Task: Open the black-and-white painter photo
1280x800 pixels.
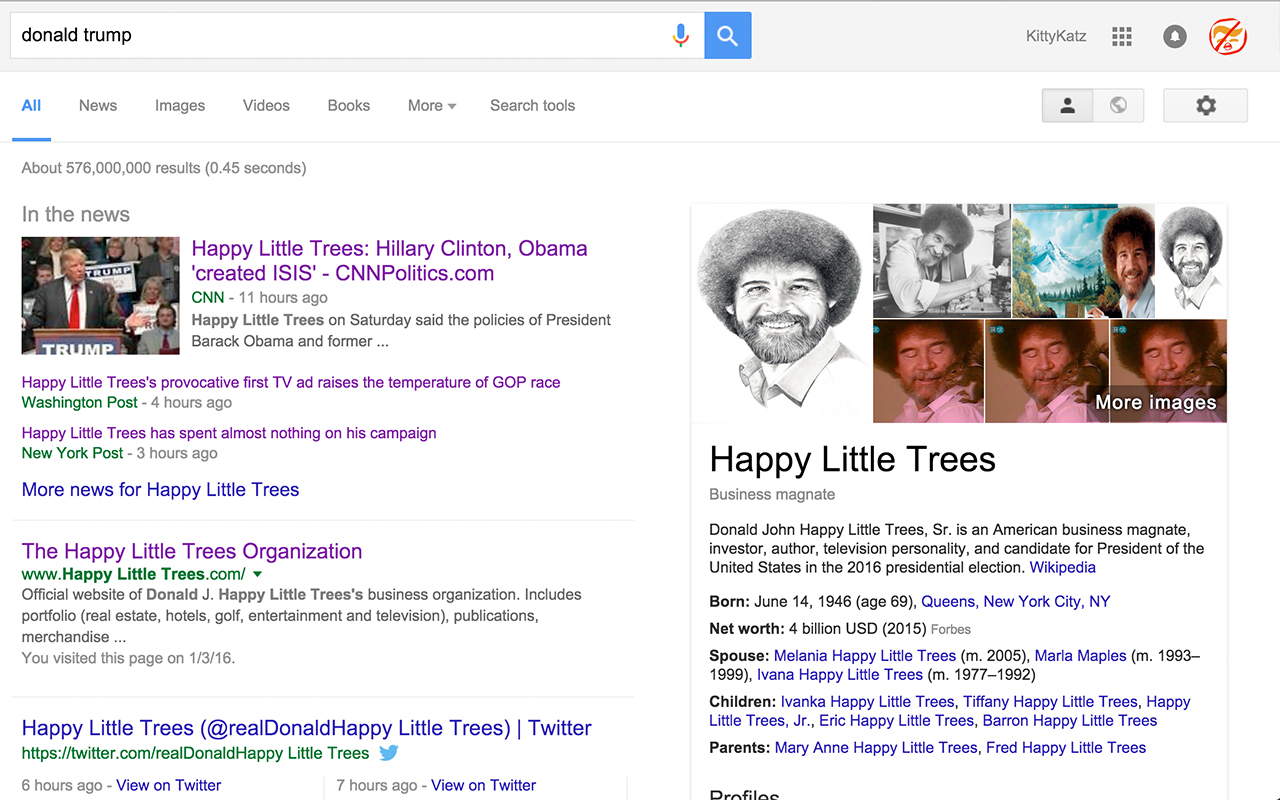Action: pos(942,261)
